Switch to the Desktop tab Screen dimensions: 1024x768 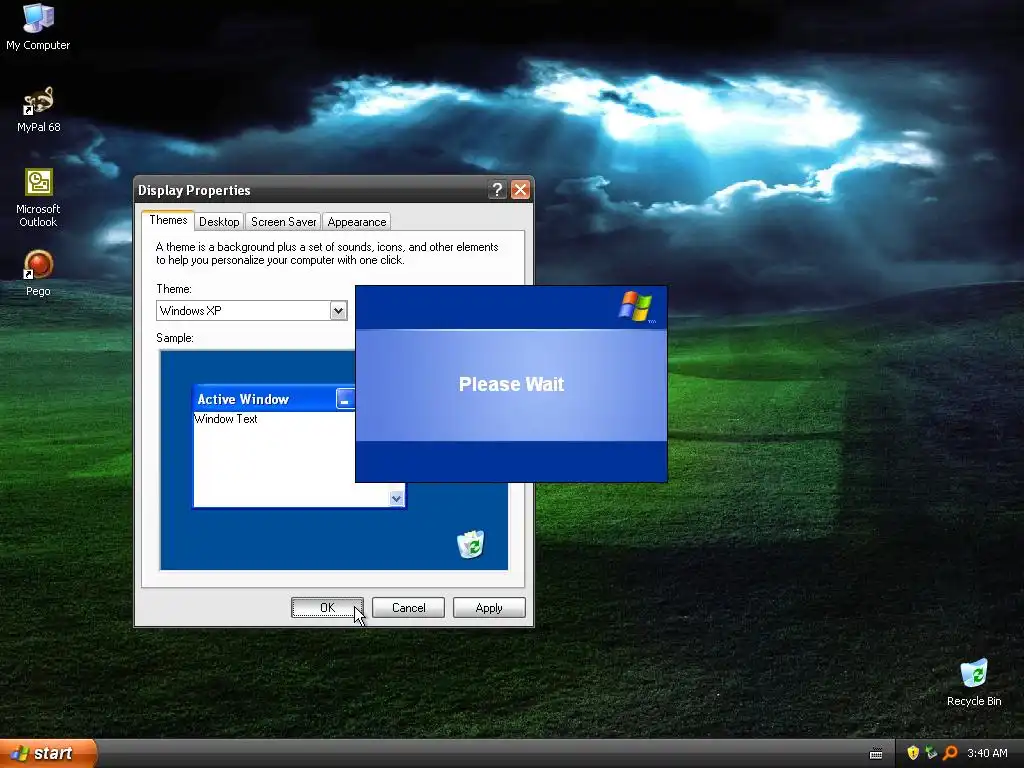point(219,222)
